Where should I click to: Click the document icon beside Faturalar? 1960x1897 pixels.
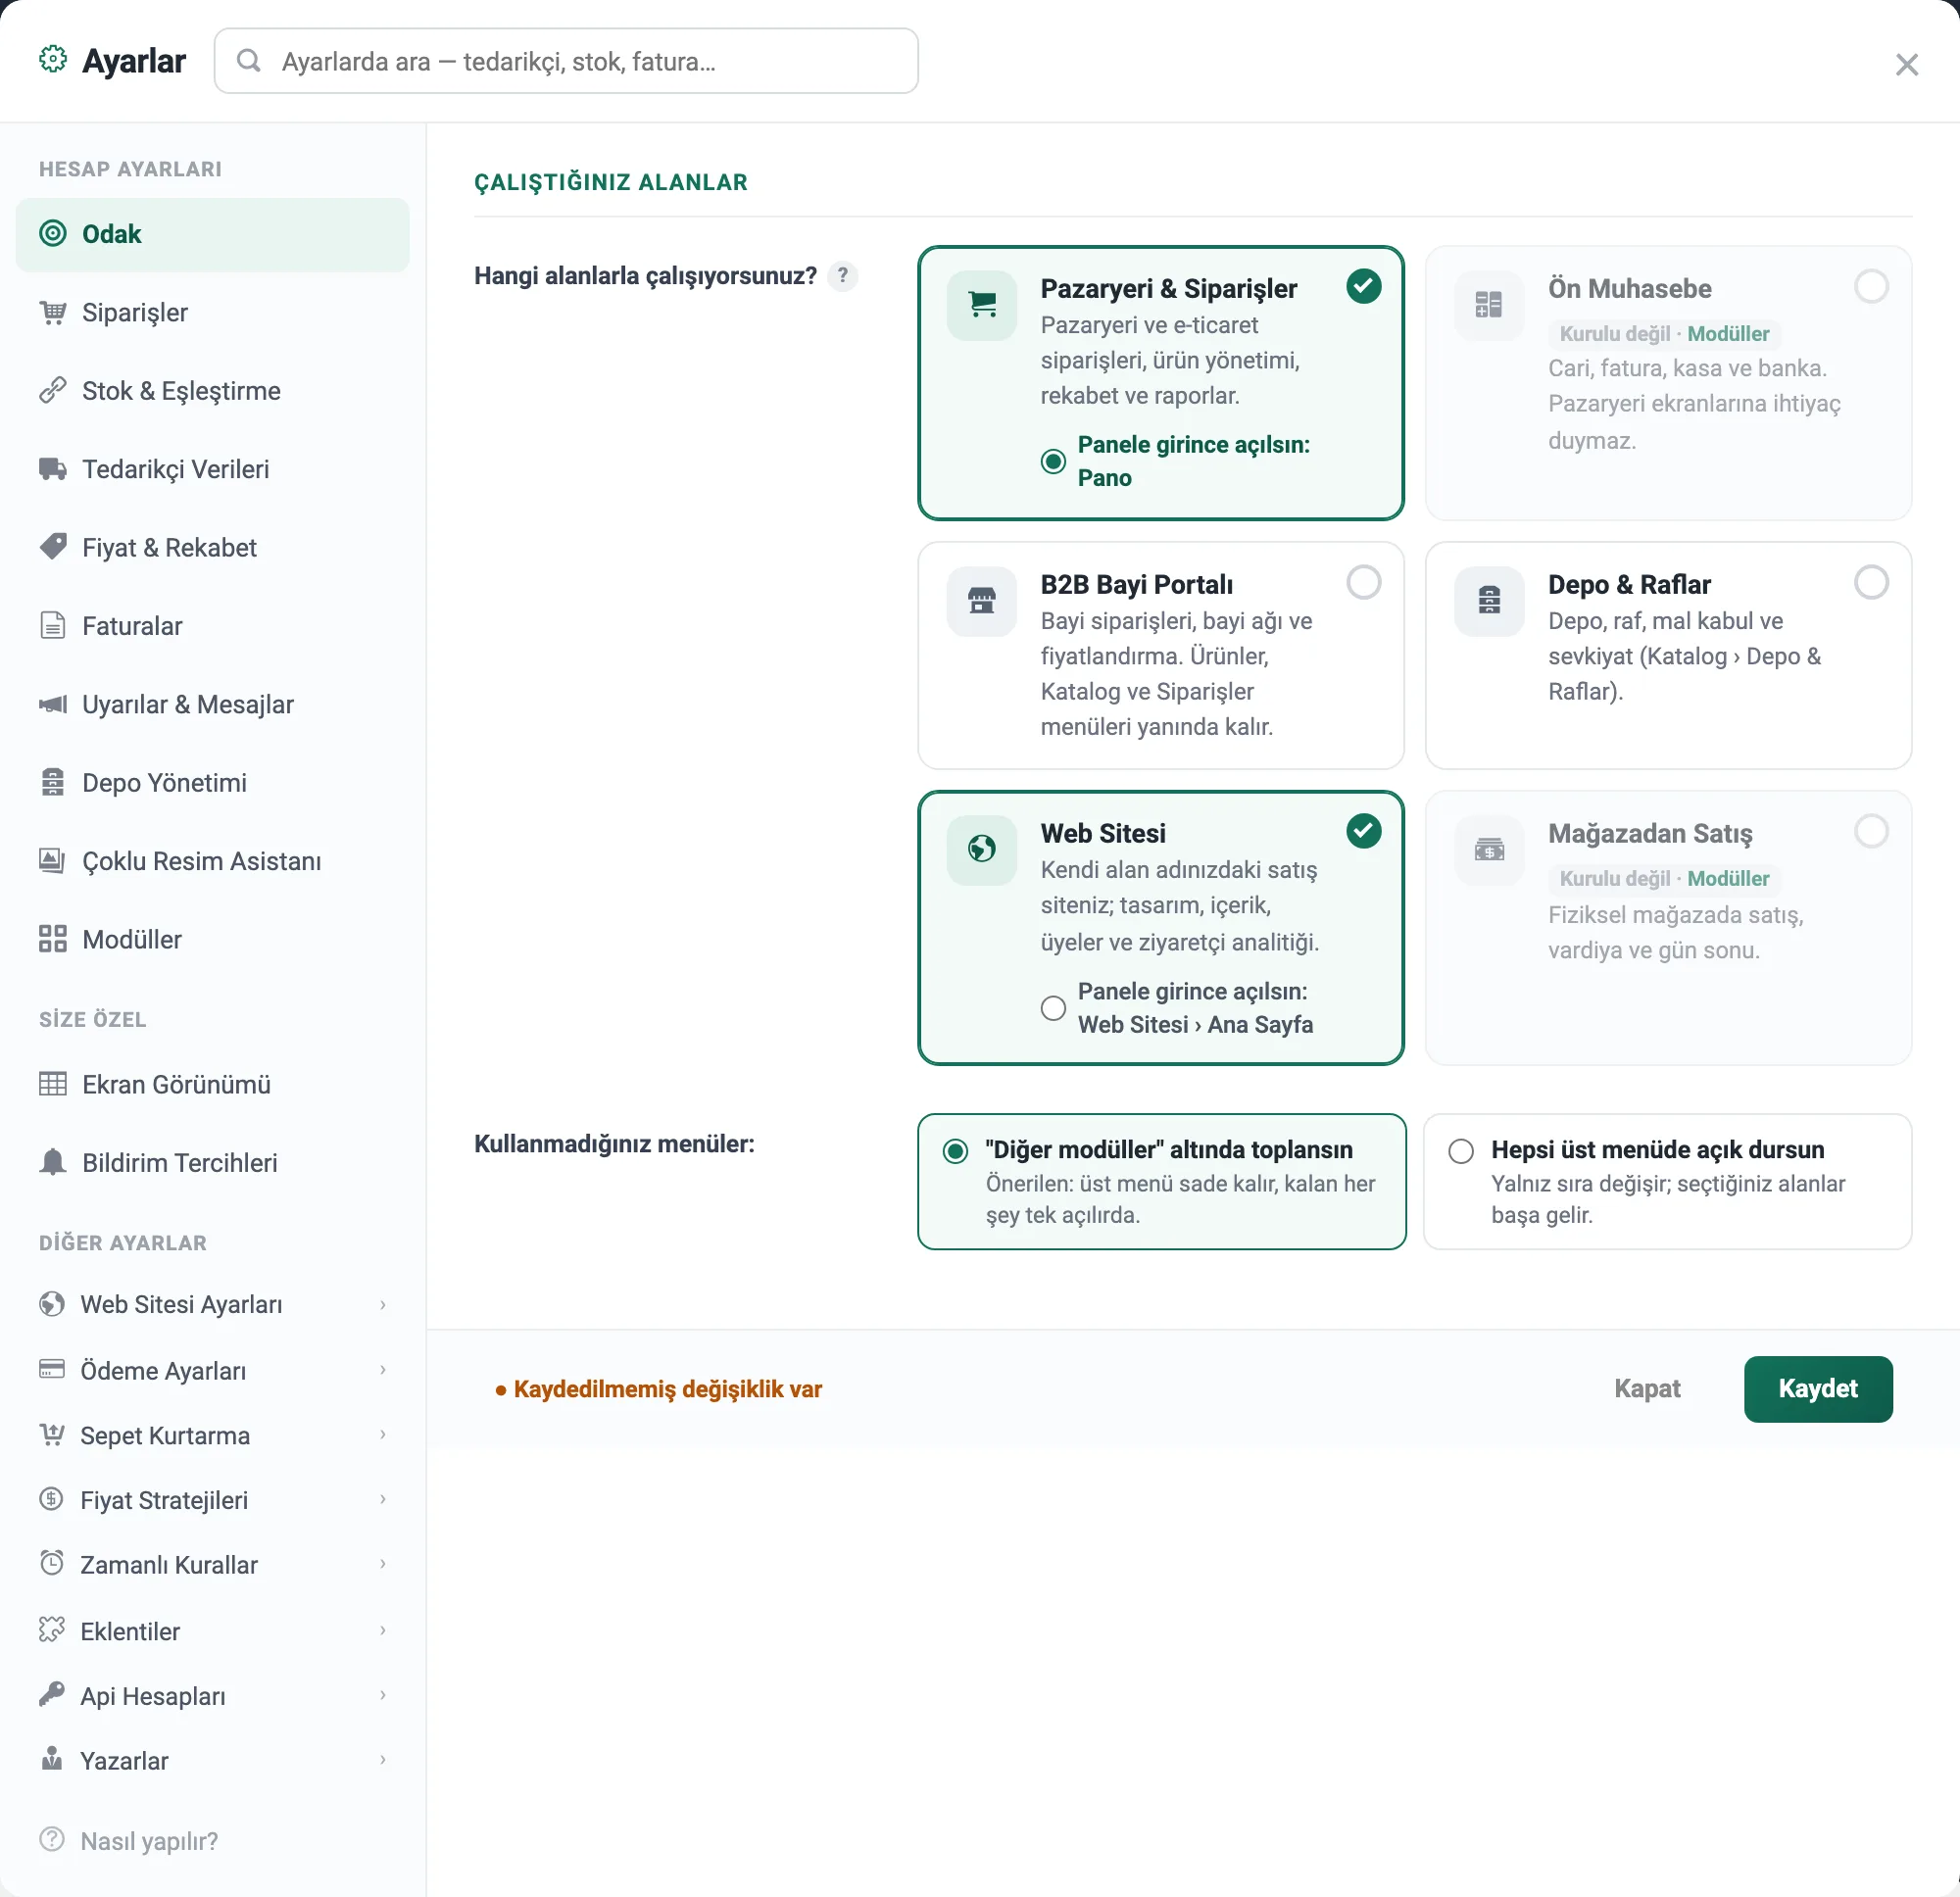[53, 626]
